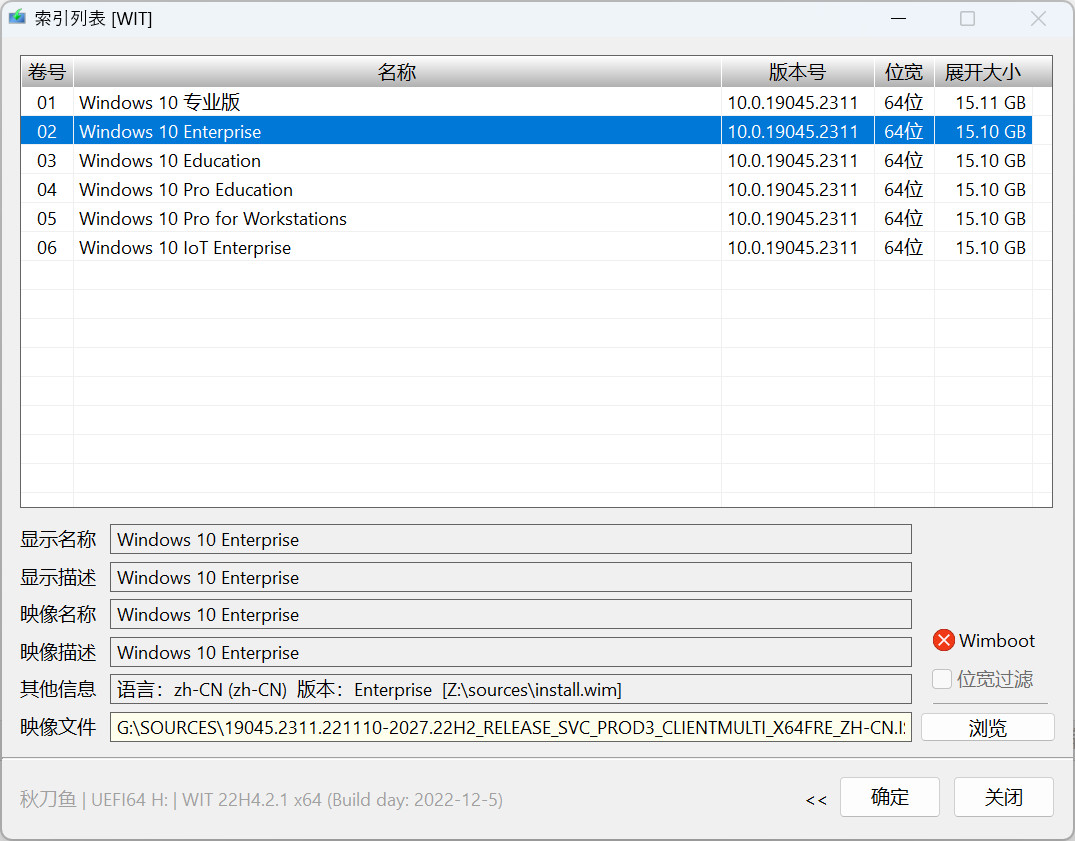Image resolution: width=1075 pixels, height=841 pixels.
Task: Click the 64位 cell in row 04
Action: [904, 189]
